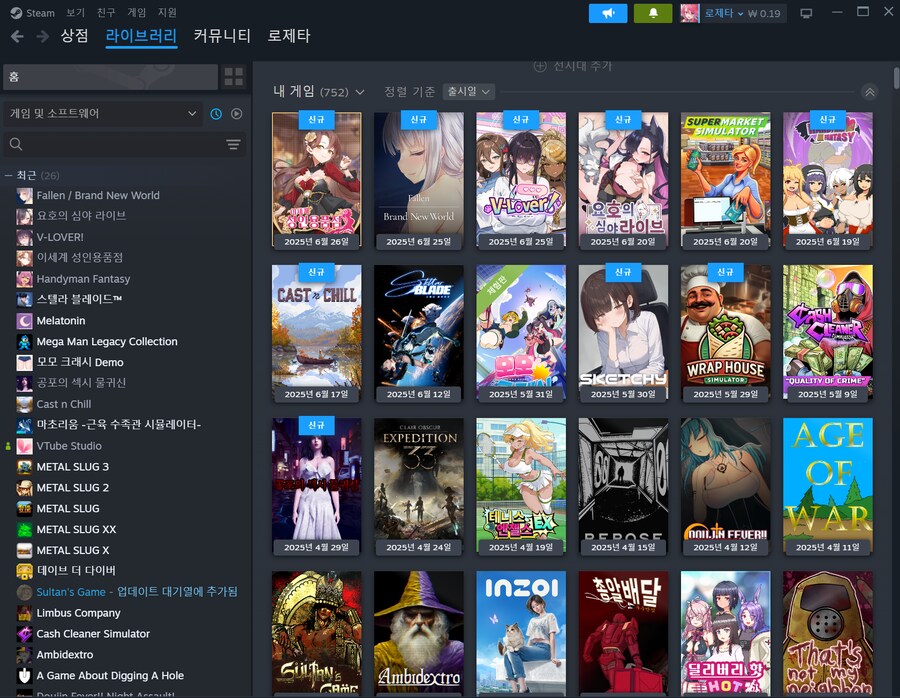Screen dimensions: 900x698
Task: Click 선시대 추가 add shelf button
Action: (x=573, y=66)
